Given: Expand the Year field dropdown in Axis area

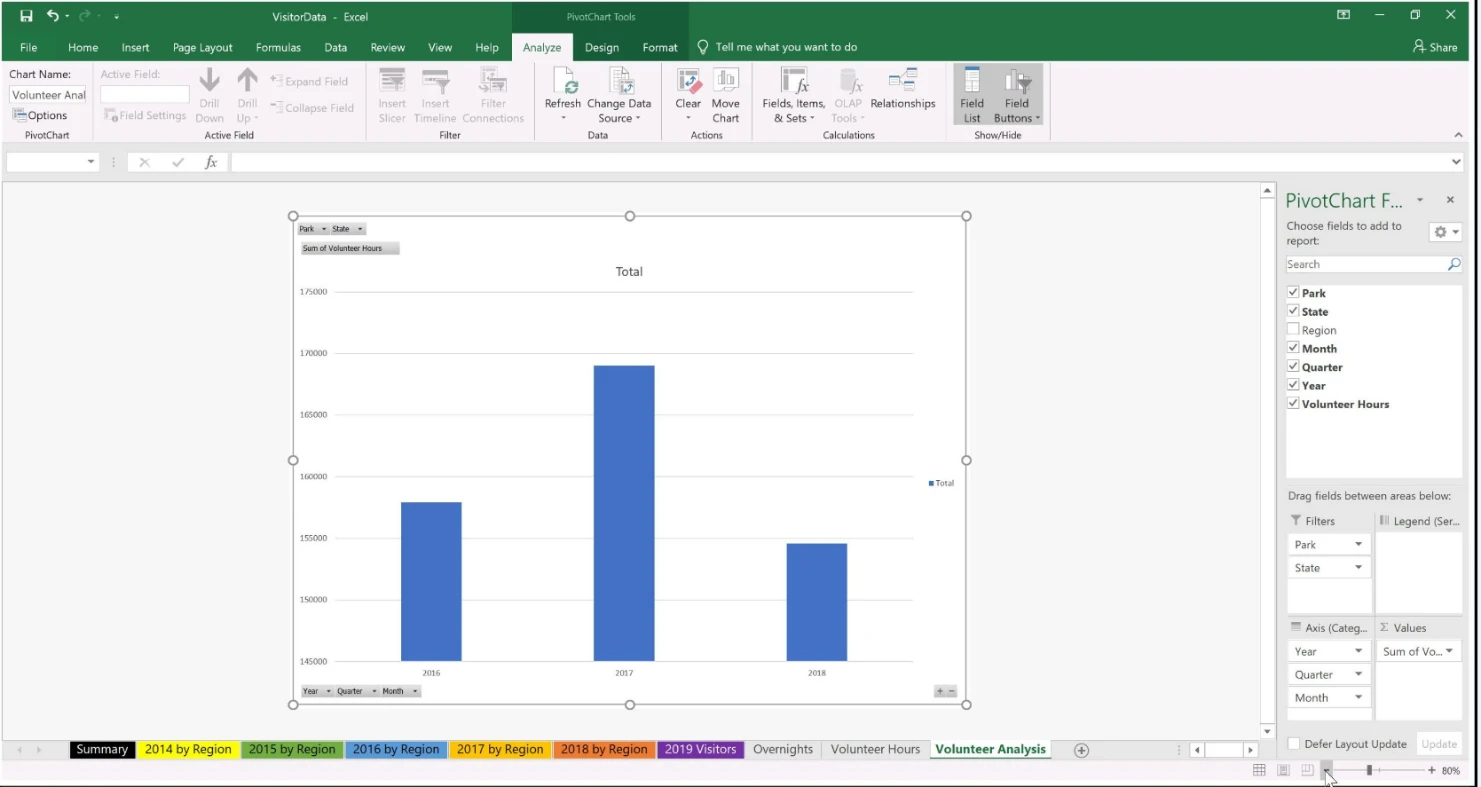Looking at the screenshot, I should tap(1358, 652).
